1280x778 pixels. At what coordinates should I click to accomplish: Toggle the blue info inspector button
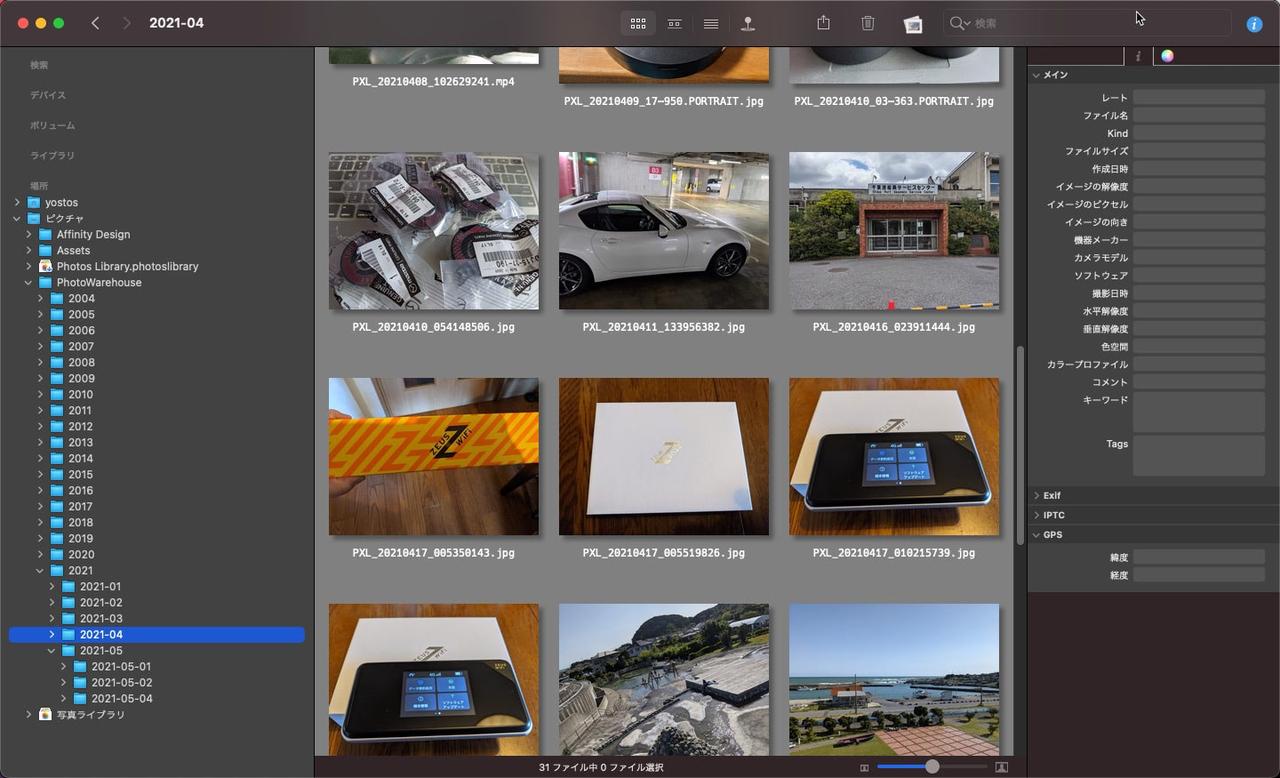1254,24
